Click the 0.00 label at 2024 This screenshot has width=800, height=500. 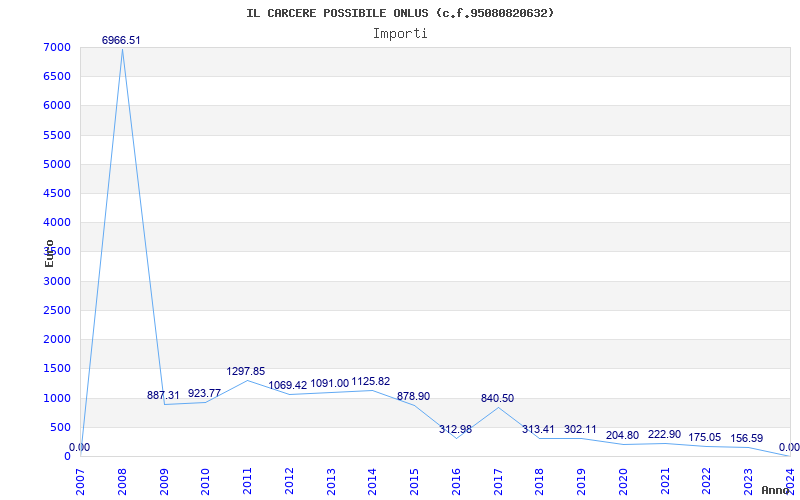[x=789, y=447]
